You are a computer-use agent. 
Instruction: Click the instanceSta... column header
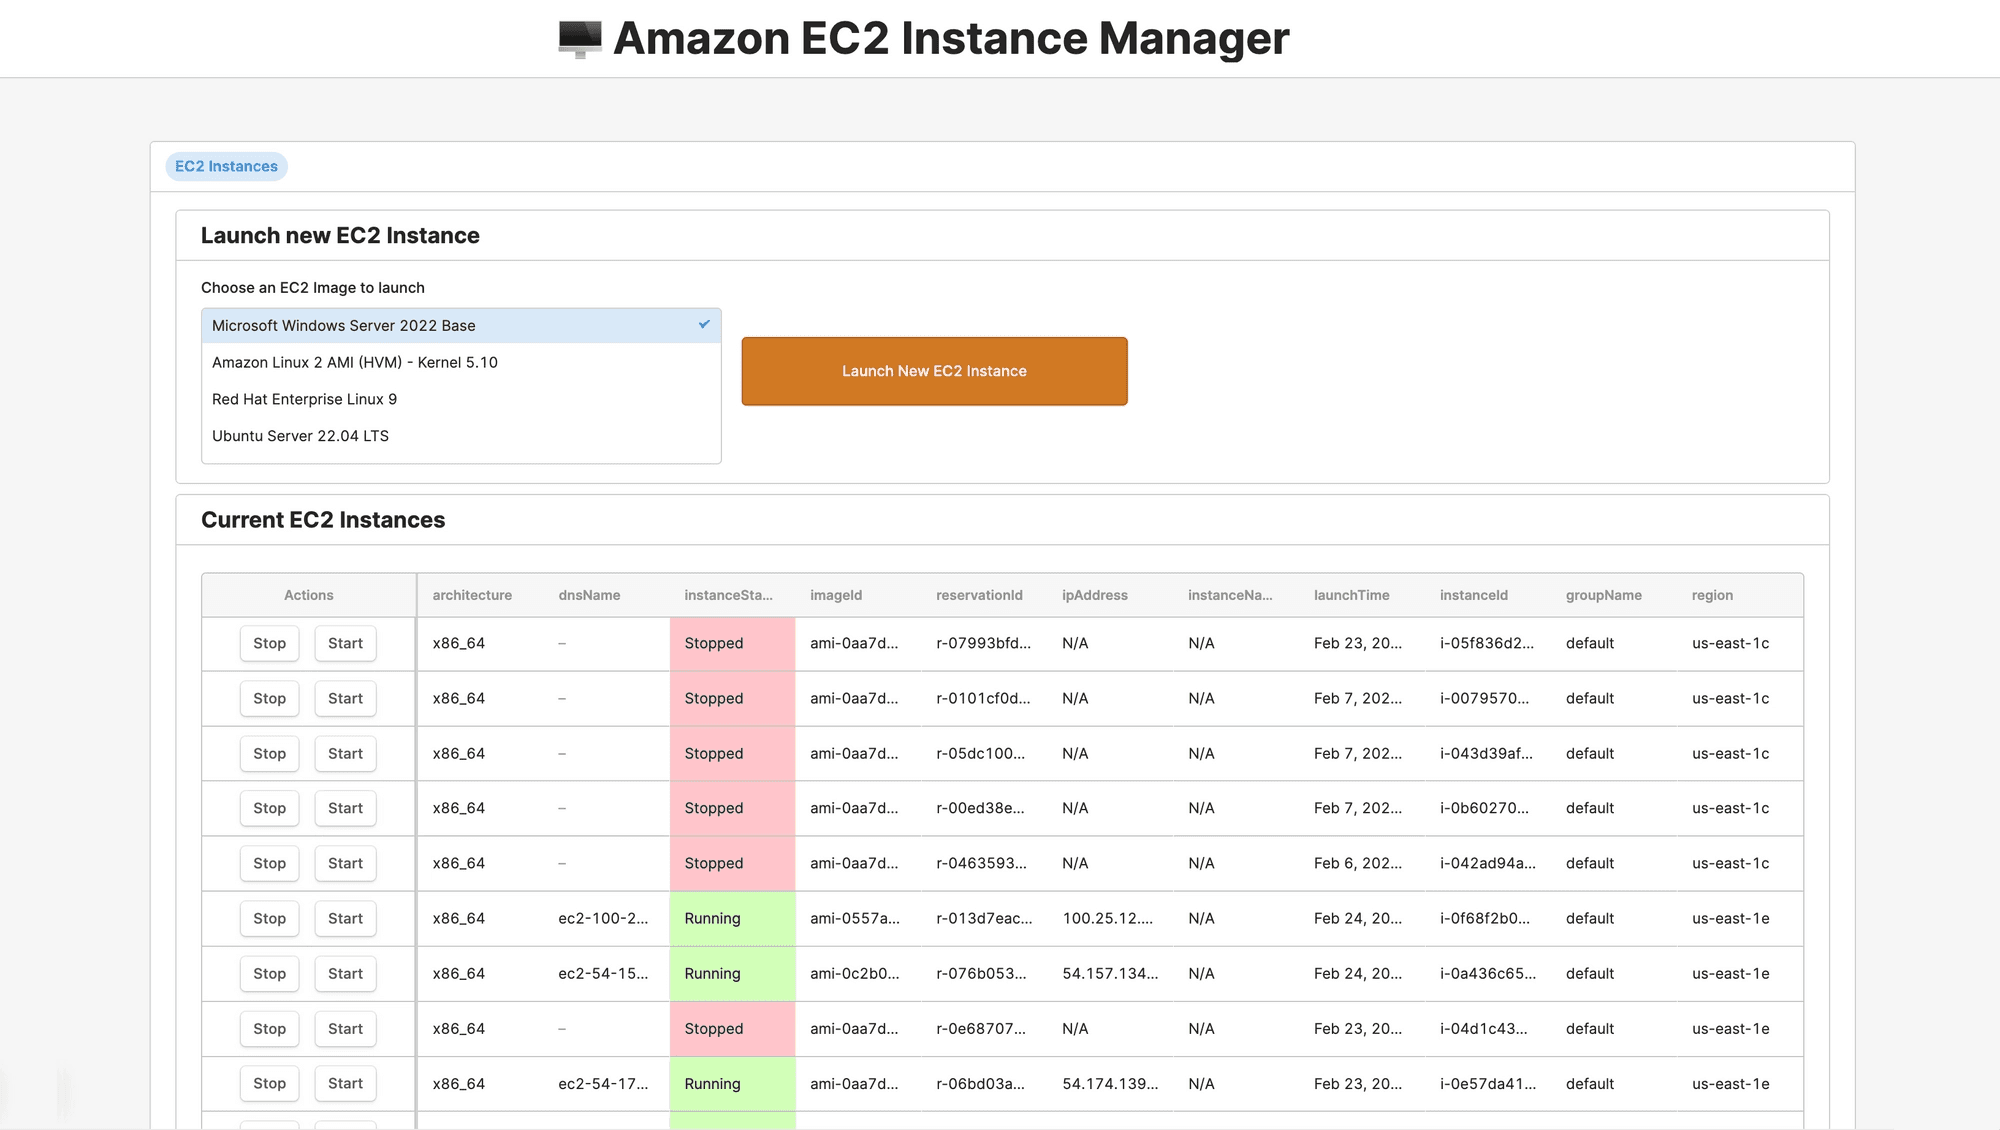click(728, 595)
